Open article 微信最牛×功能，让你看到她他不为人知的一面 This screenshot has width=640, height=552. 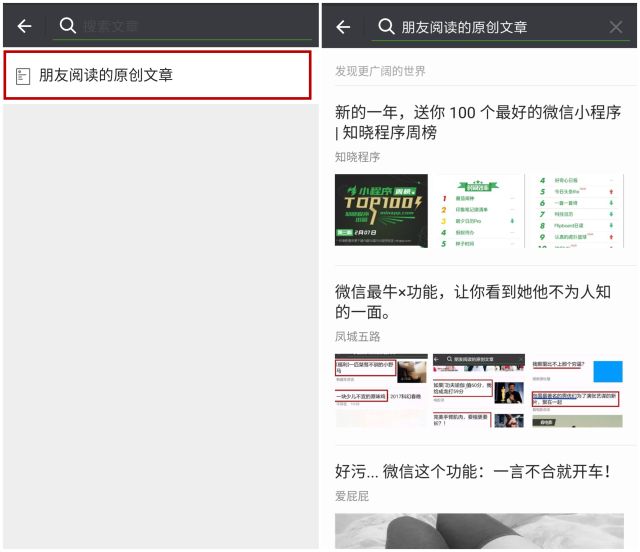473,302
